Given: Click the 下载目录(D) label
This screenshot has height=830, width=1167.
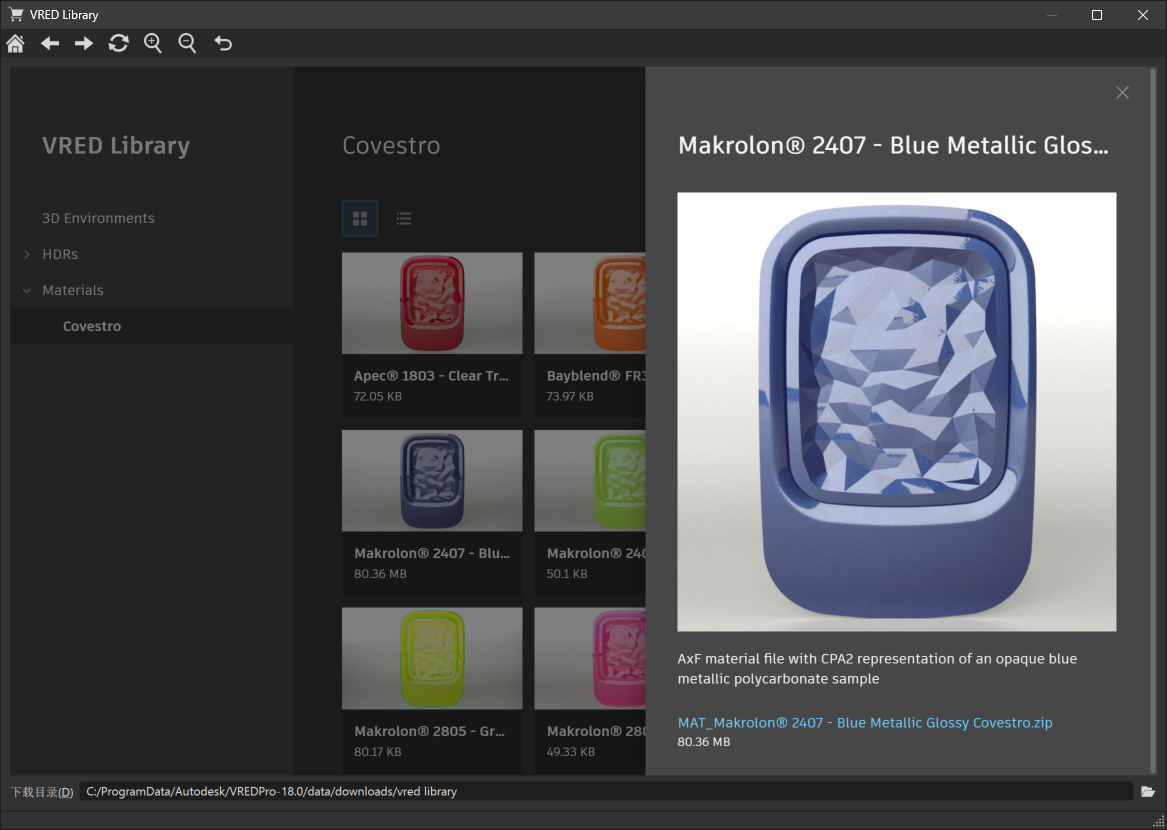Looking at the screenshot, I should (42, 791).
